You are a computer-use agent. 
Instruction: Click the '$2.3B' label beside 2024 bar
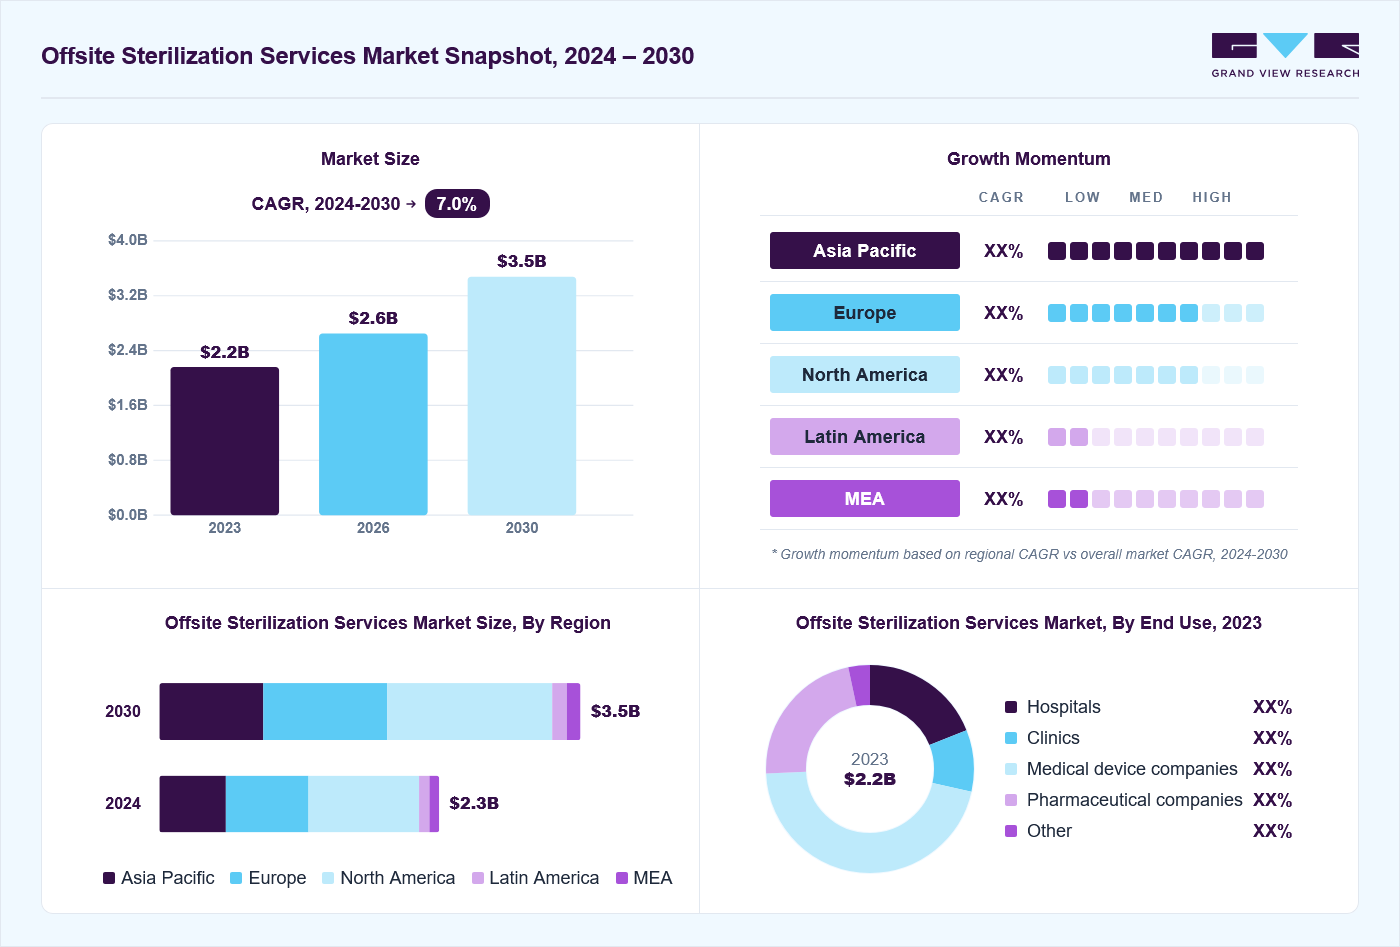[x=474, y=803]
